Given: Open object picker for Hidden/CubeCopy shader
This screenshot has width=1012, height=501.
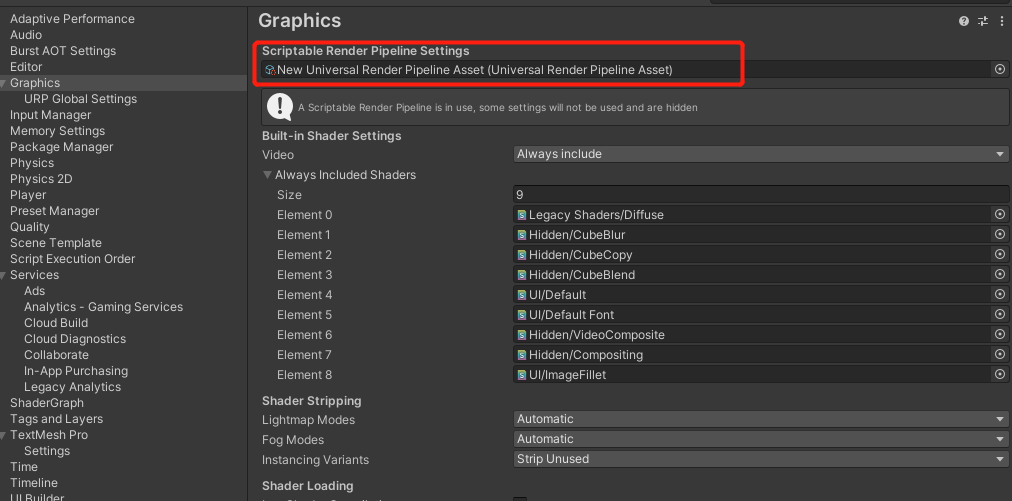Looking at the screenshot, I should pyautogui.click(x=1000, y=254).
